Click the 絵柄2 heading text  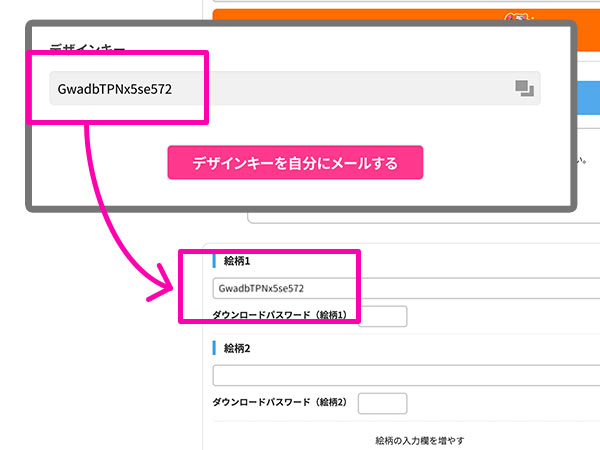(237, 348)
